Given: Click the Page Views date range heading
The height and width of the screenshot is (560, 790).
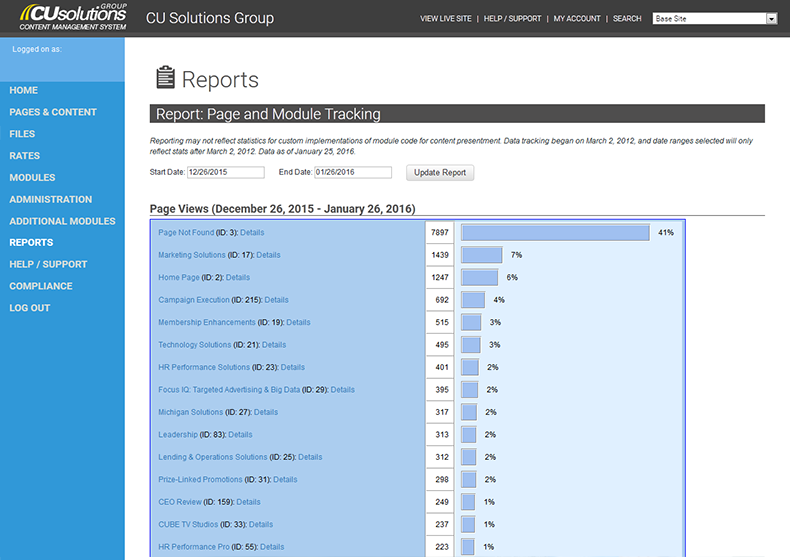Looking at the screenshot, I should 282,209.
